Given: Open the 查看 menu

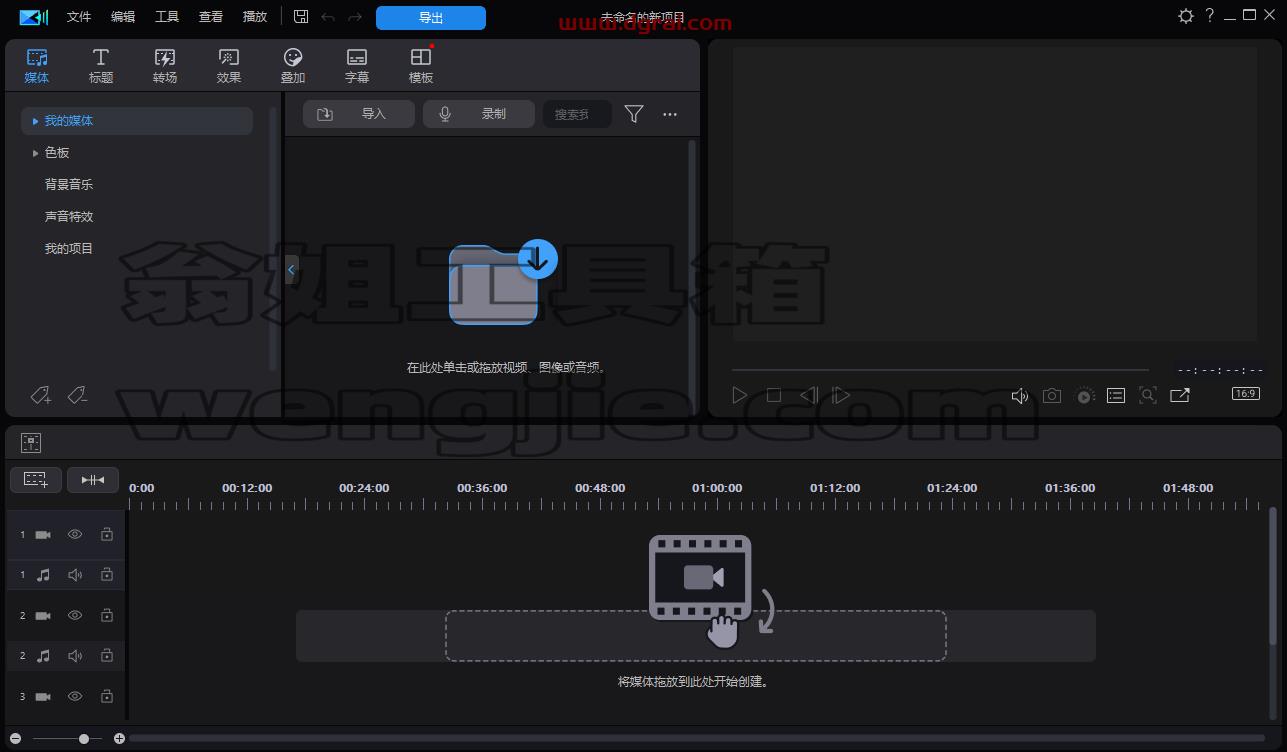Looking at the screenshot, I should pos(211,17).
